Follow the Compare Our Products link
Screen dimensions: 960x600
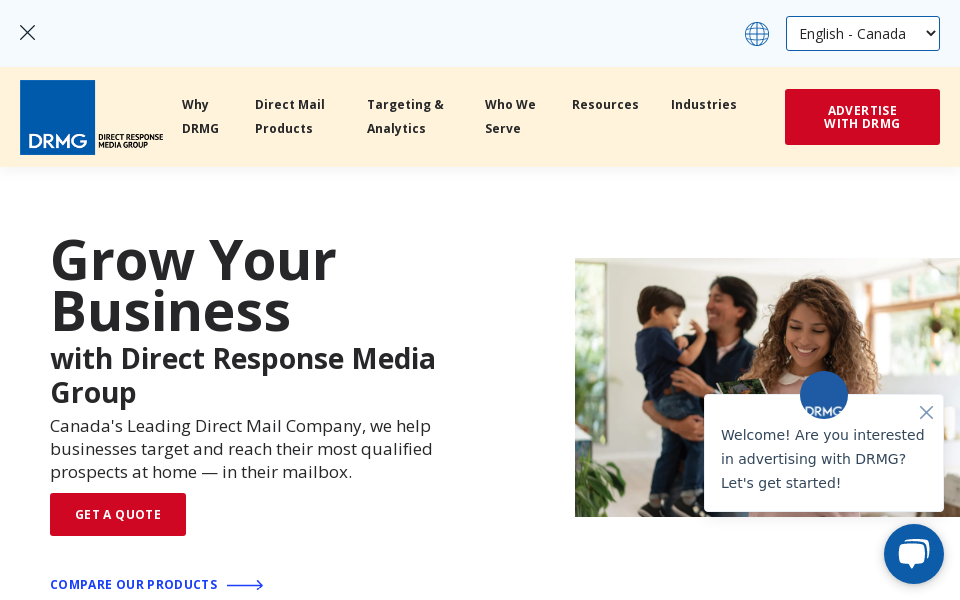[x=134, y=585]
